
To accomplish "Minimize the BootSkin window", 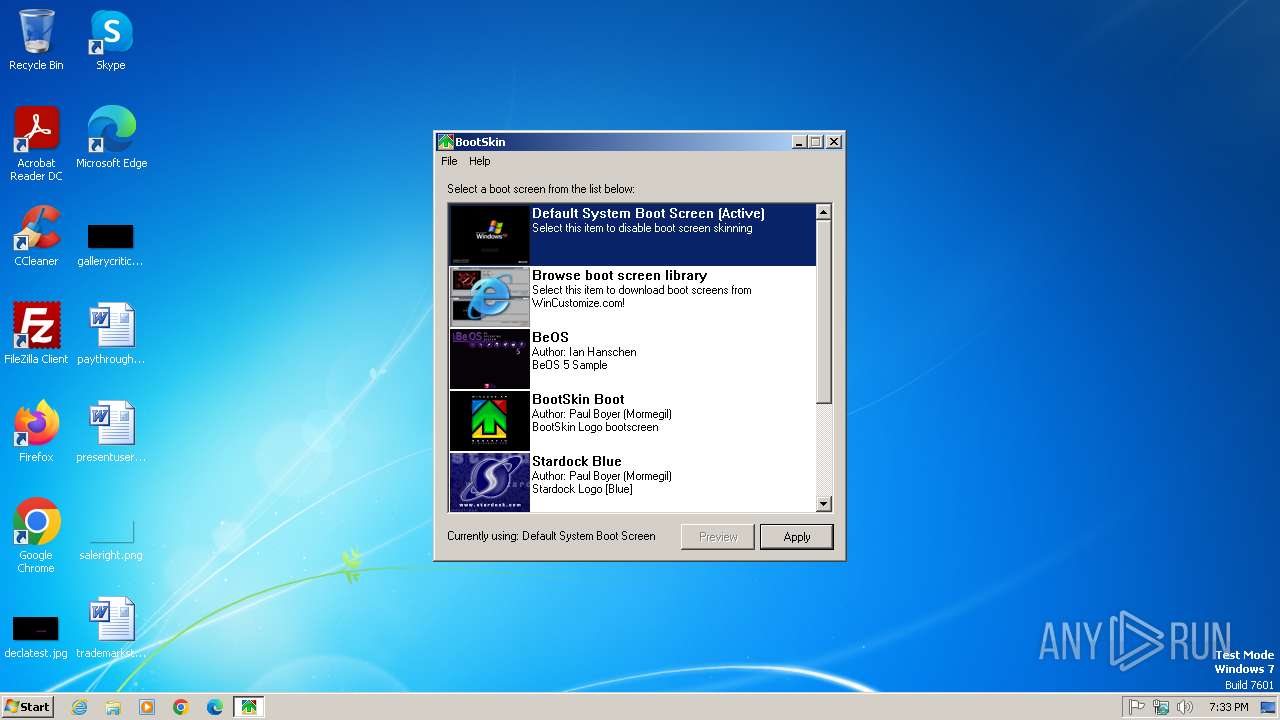I will pos(799,142).
